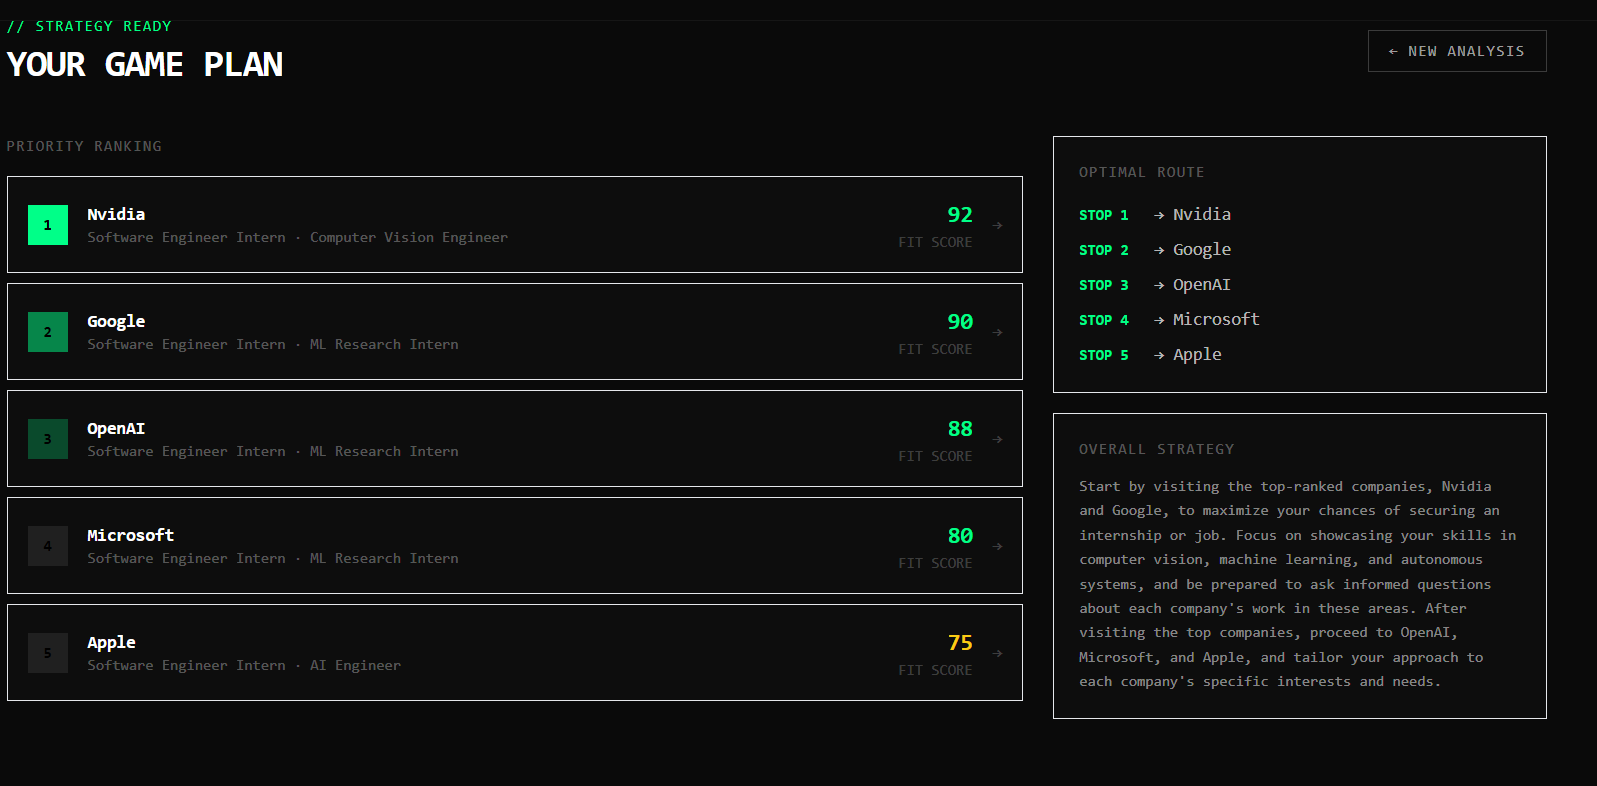This screenshot has width=1597, height=786.
Task: Click the overall strategy paragraph text
Action: coord(1297,584)
